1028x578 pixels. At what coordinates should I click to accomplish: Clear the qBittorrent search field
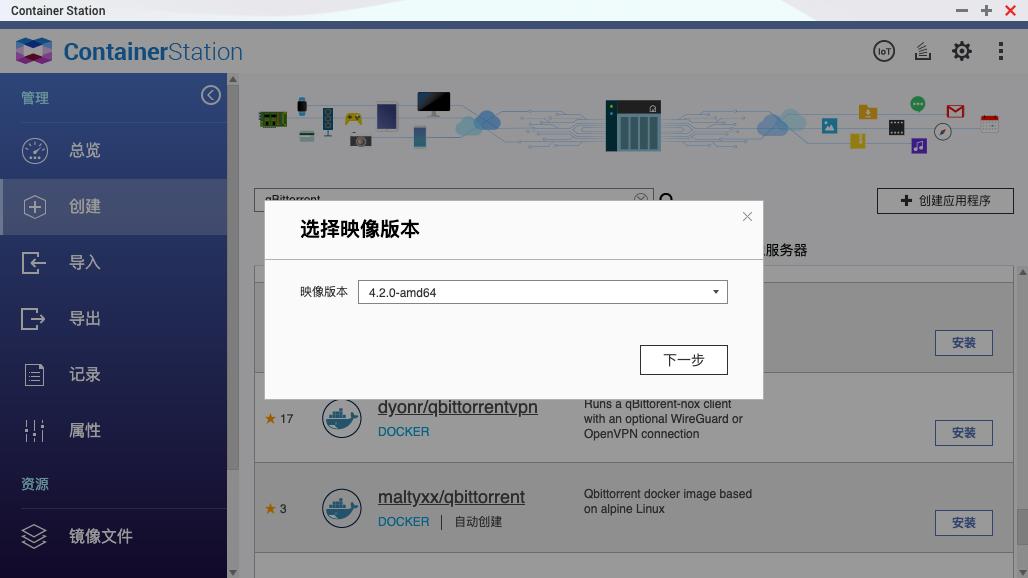coord(641,197)
